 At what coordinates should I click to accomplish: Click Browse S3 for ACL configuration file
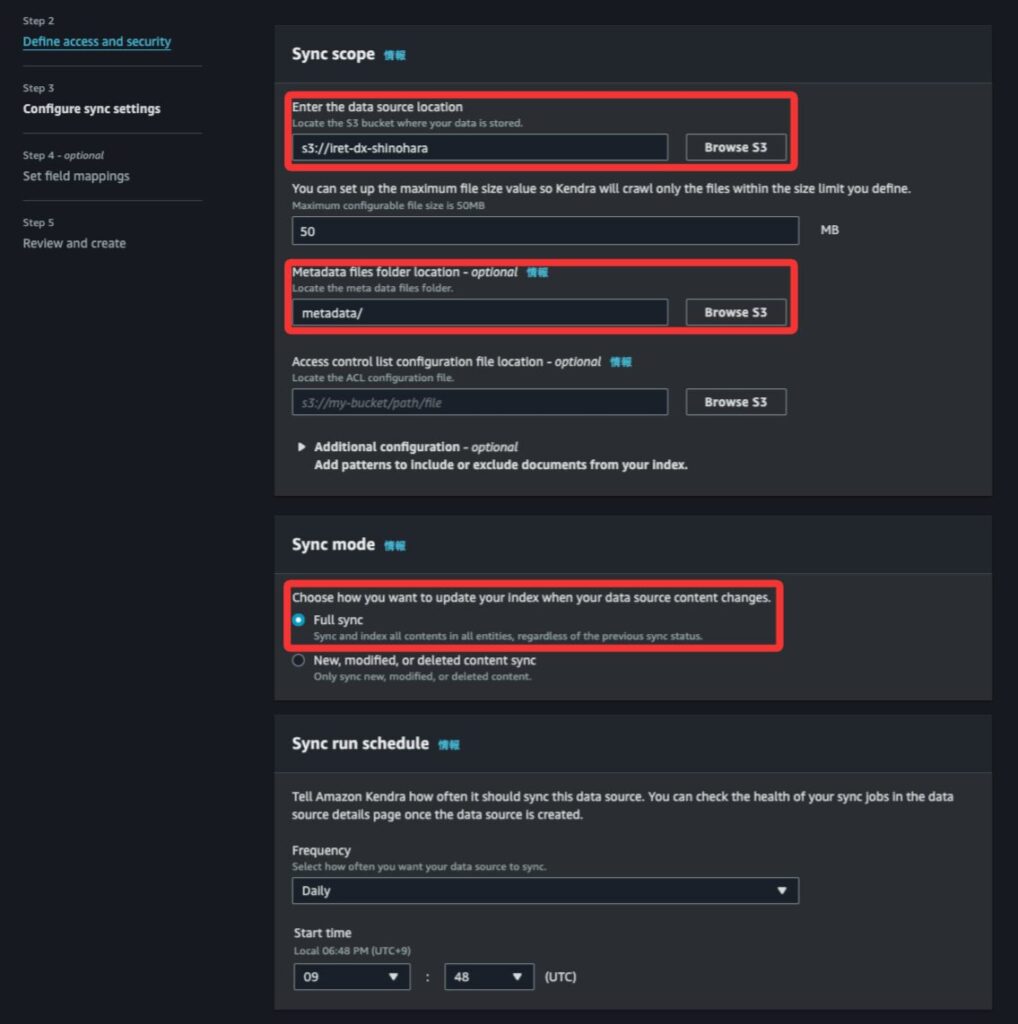pos(735,402)
